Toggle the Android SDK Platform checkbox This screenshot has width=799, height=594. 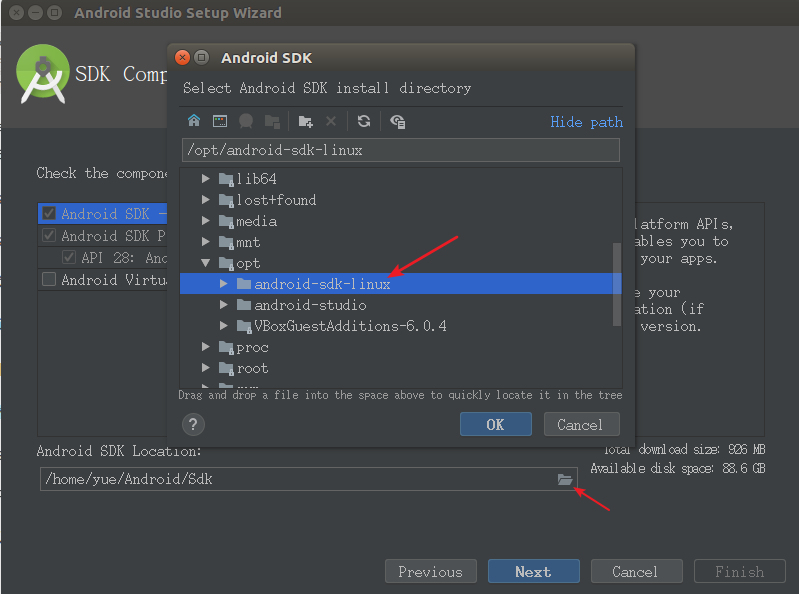click(49, 235)
